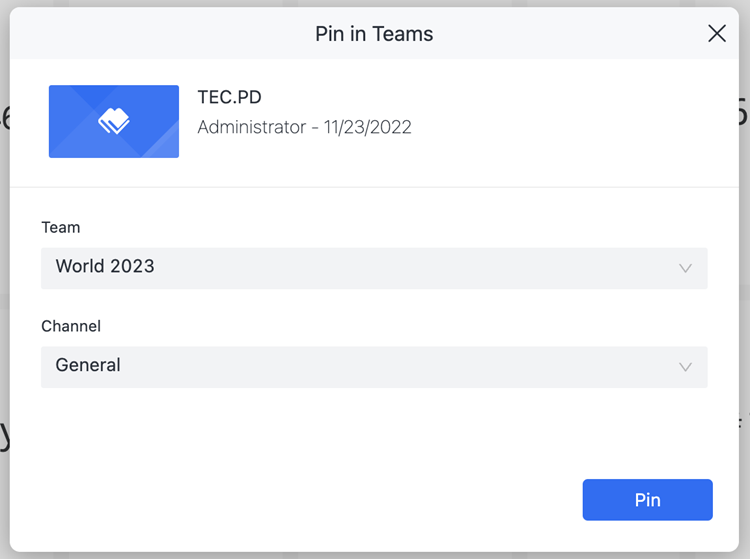750x559 pixels.
Task: Open the Team dropdown
Action: 374,268
